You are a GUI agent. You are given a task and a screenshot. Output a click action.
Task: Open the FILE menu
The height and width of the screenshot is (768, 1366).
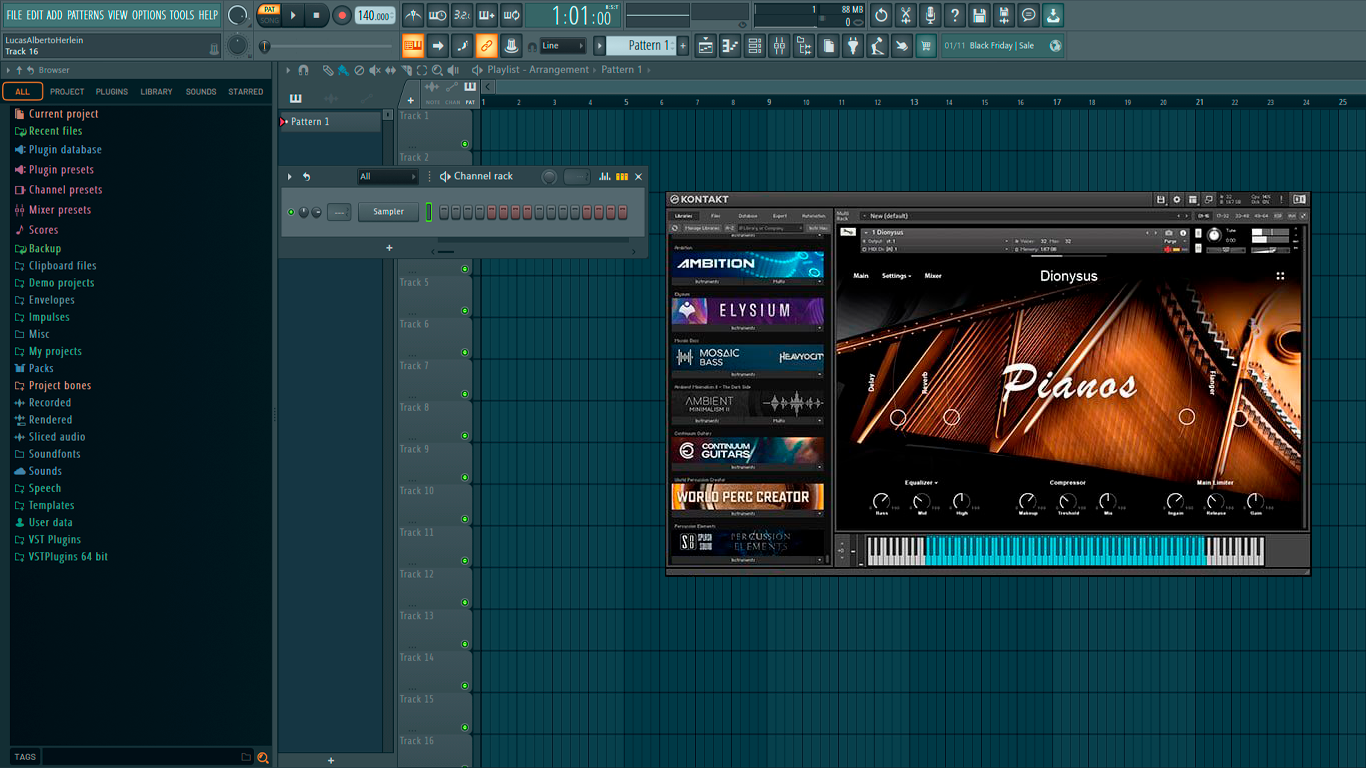pos(14,15)
